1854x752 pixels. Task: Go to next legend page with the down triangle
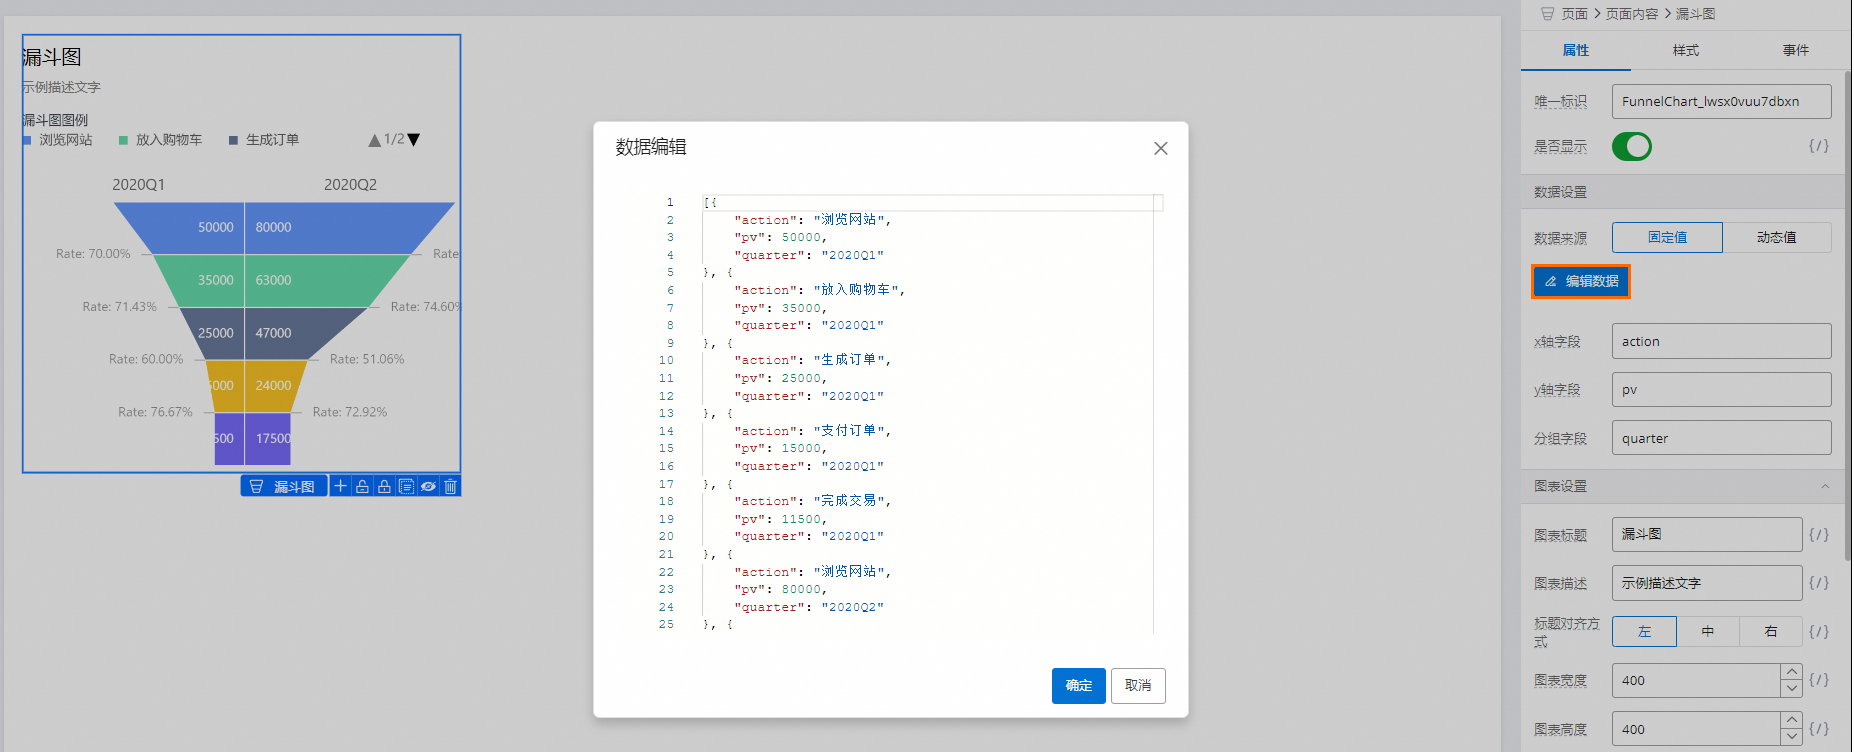pyautogui.click(x=414, y=140)
